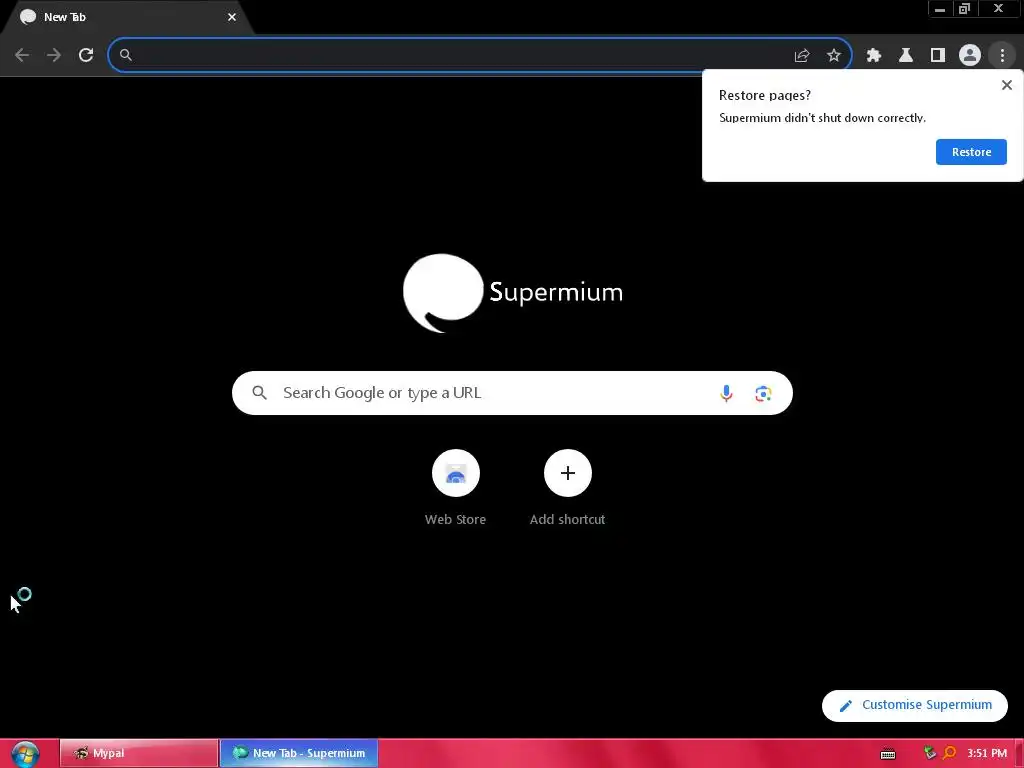Open the experiments flask icon
The width and height of the screenshot is (1024, 768).
coord(906,56)
